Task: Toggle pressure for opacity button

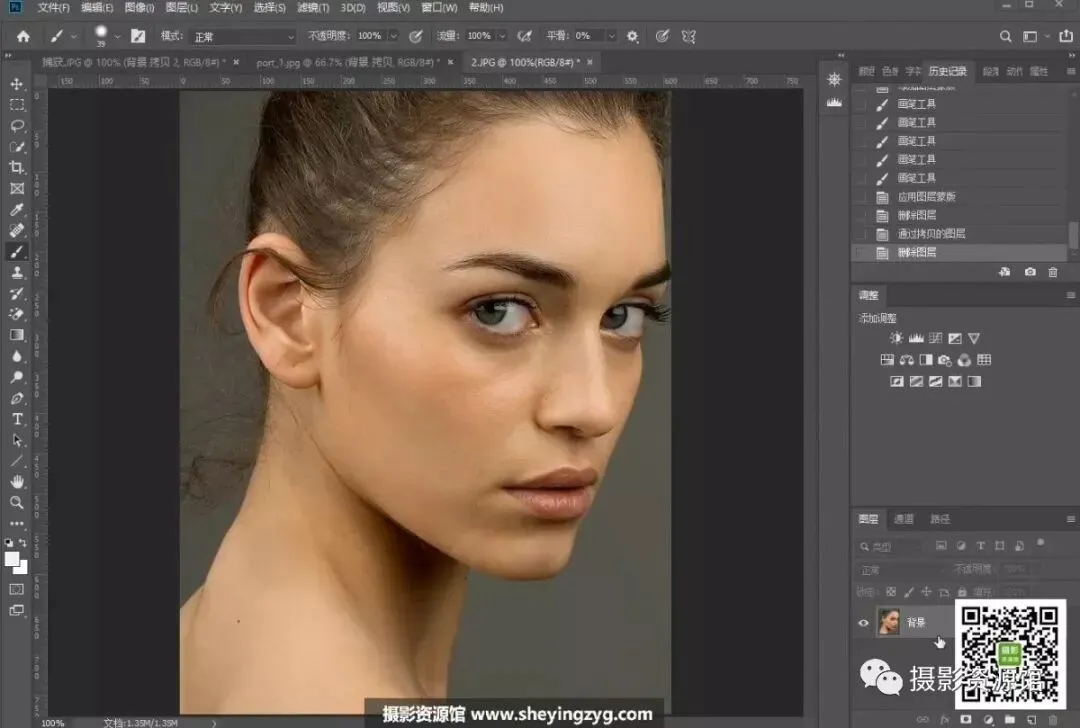Action: tap(417, 36)
